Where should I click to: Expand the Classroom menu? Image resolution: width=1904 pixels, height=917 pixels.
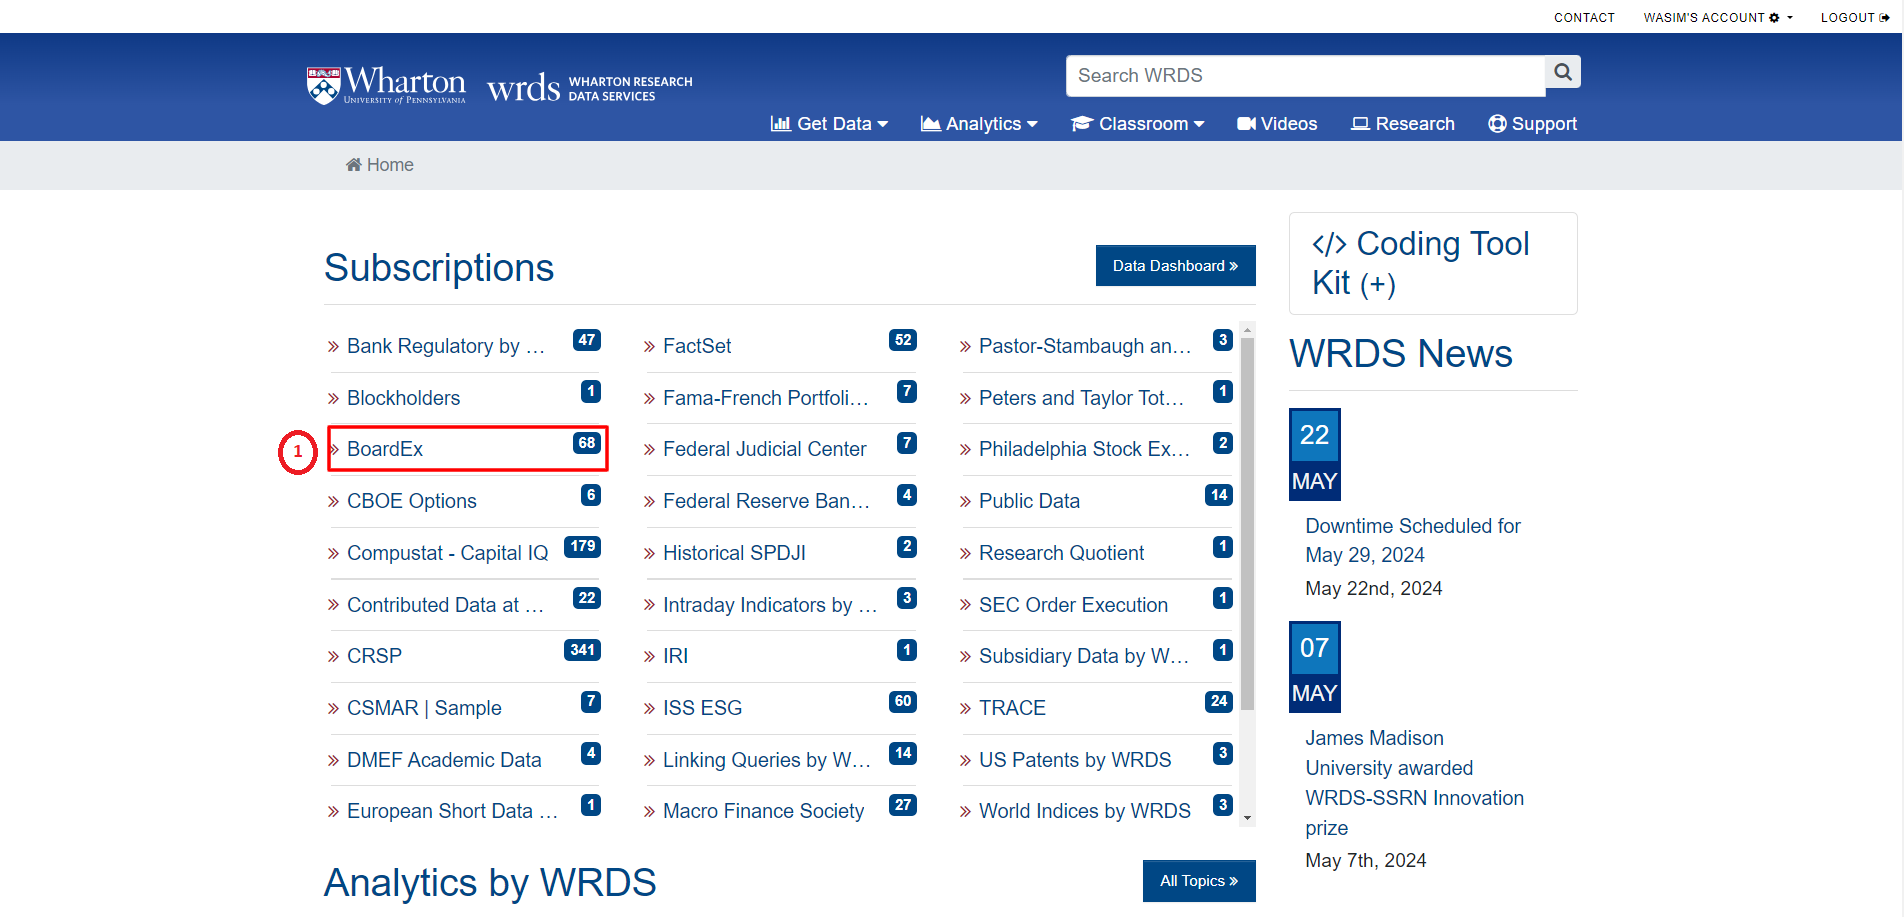click(1138, 124)
